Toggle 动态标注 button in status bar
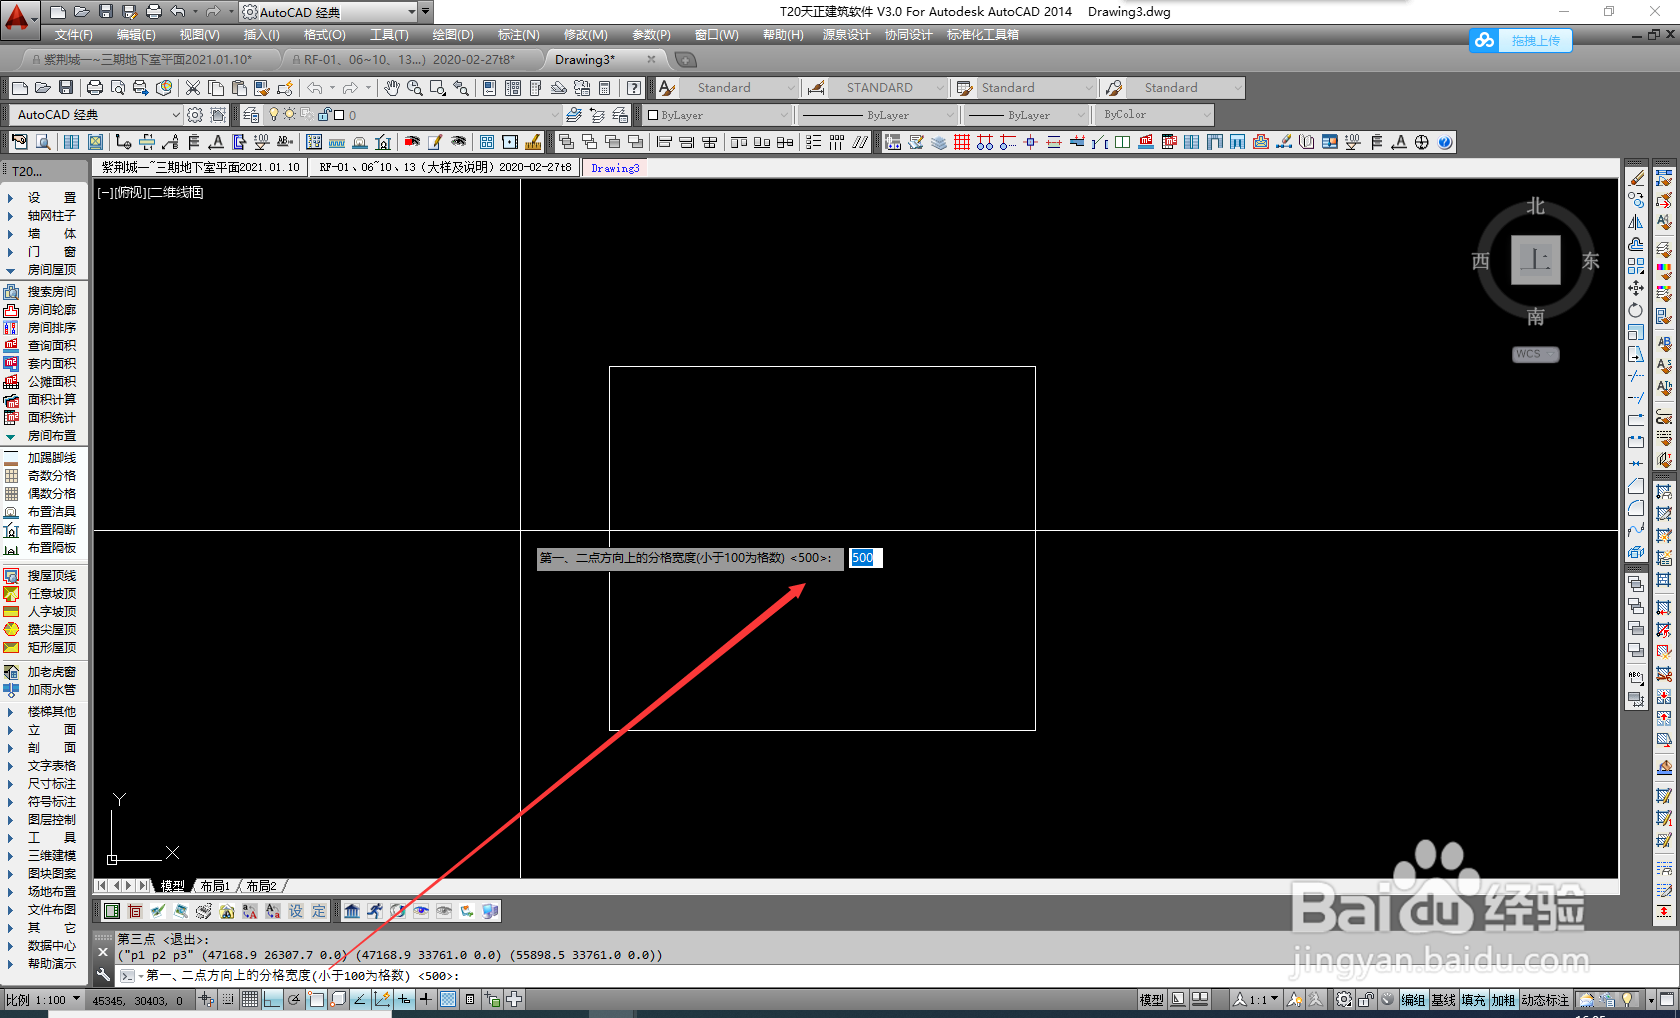The image size is (1680, 1018). [1546, 1000]
